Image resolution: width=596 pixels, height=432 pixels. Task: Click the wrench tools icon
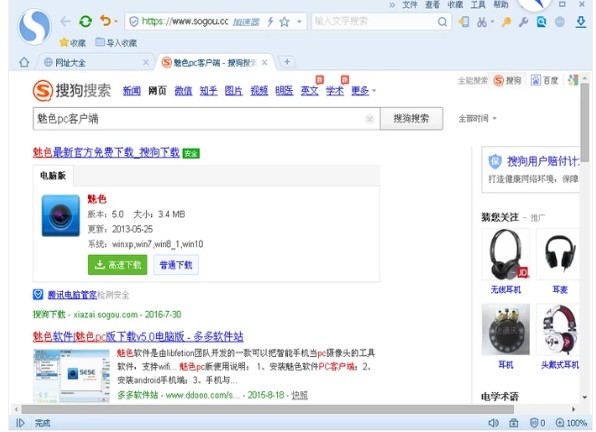(523, 22)
